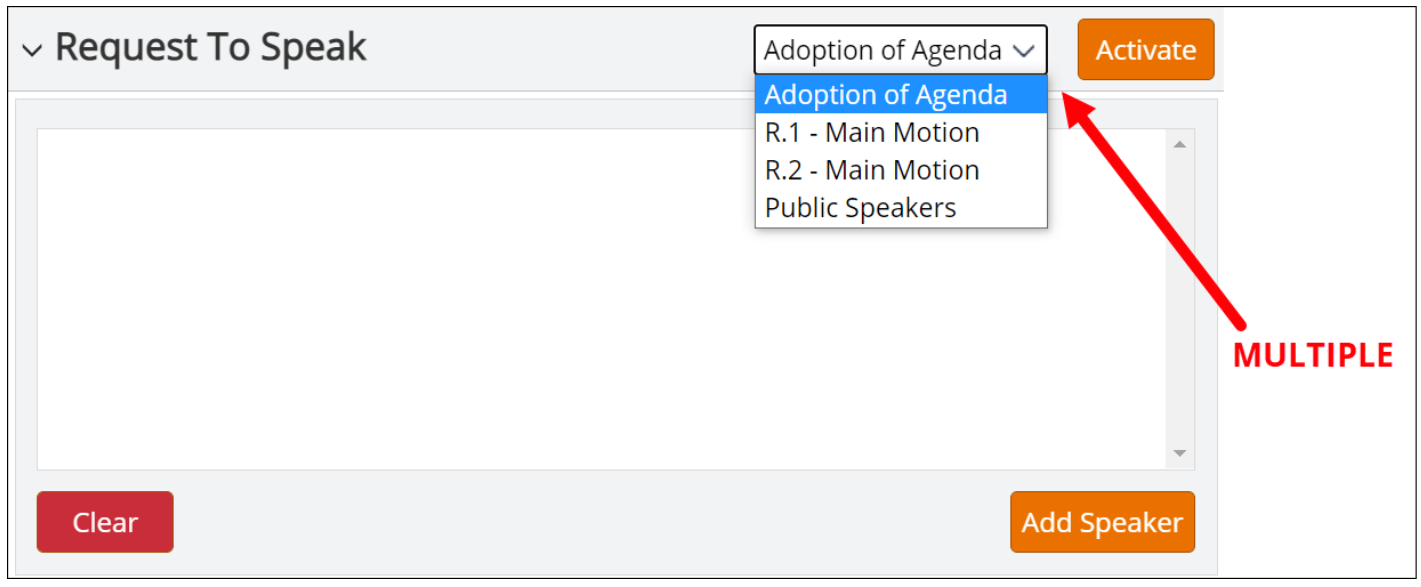Image resolution: width=1421 pixels, height=587 pixels.
Task: Click the grey header bar beside the title
Action: [560, 50]
